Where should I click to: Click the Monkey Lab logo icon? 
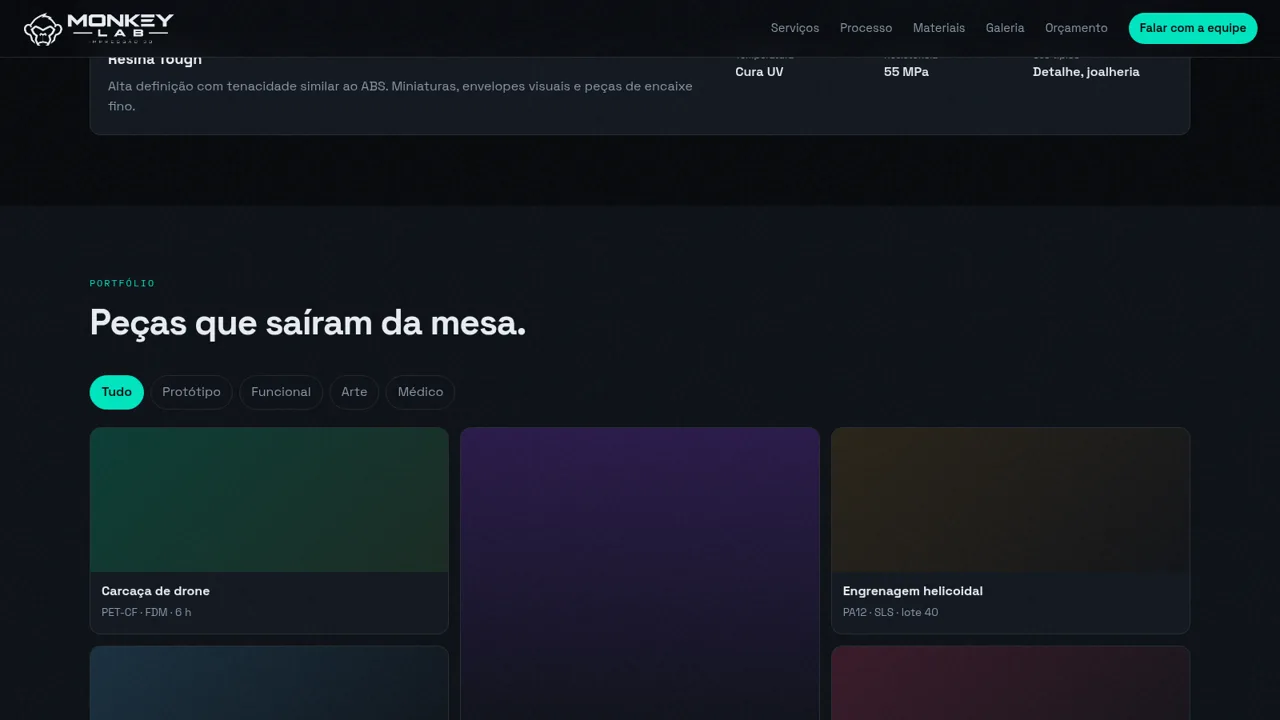[43, 29]
